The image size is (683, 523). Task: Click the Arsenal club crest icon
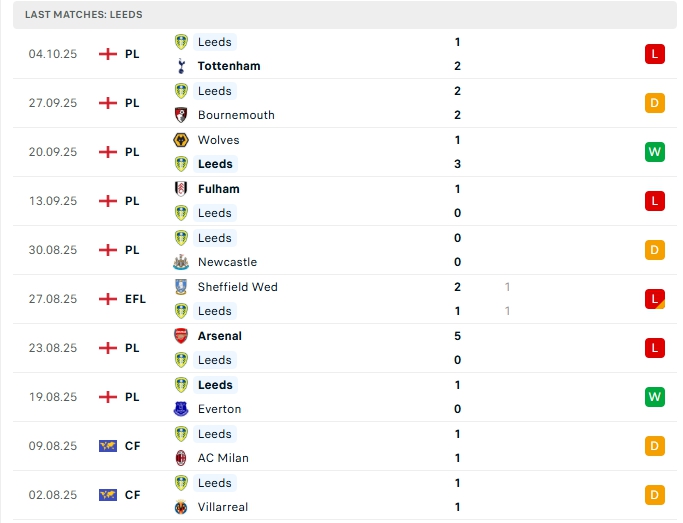pyautogui.click(x=181, y=336)
